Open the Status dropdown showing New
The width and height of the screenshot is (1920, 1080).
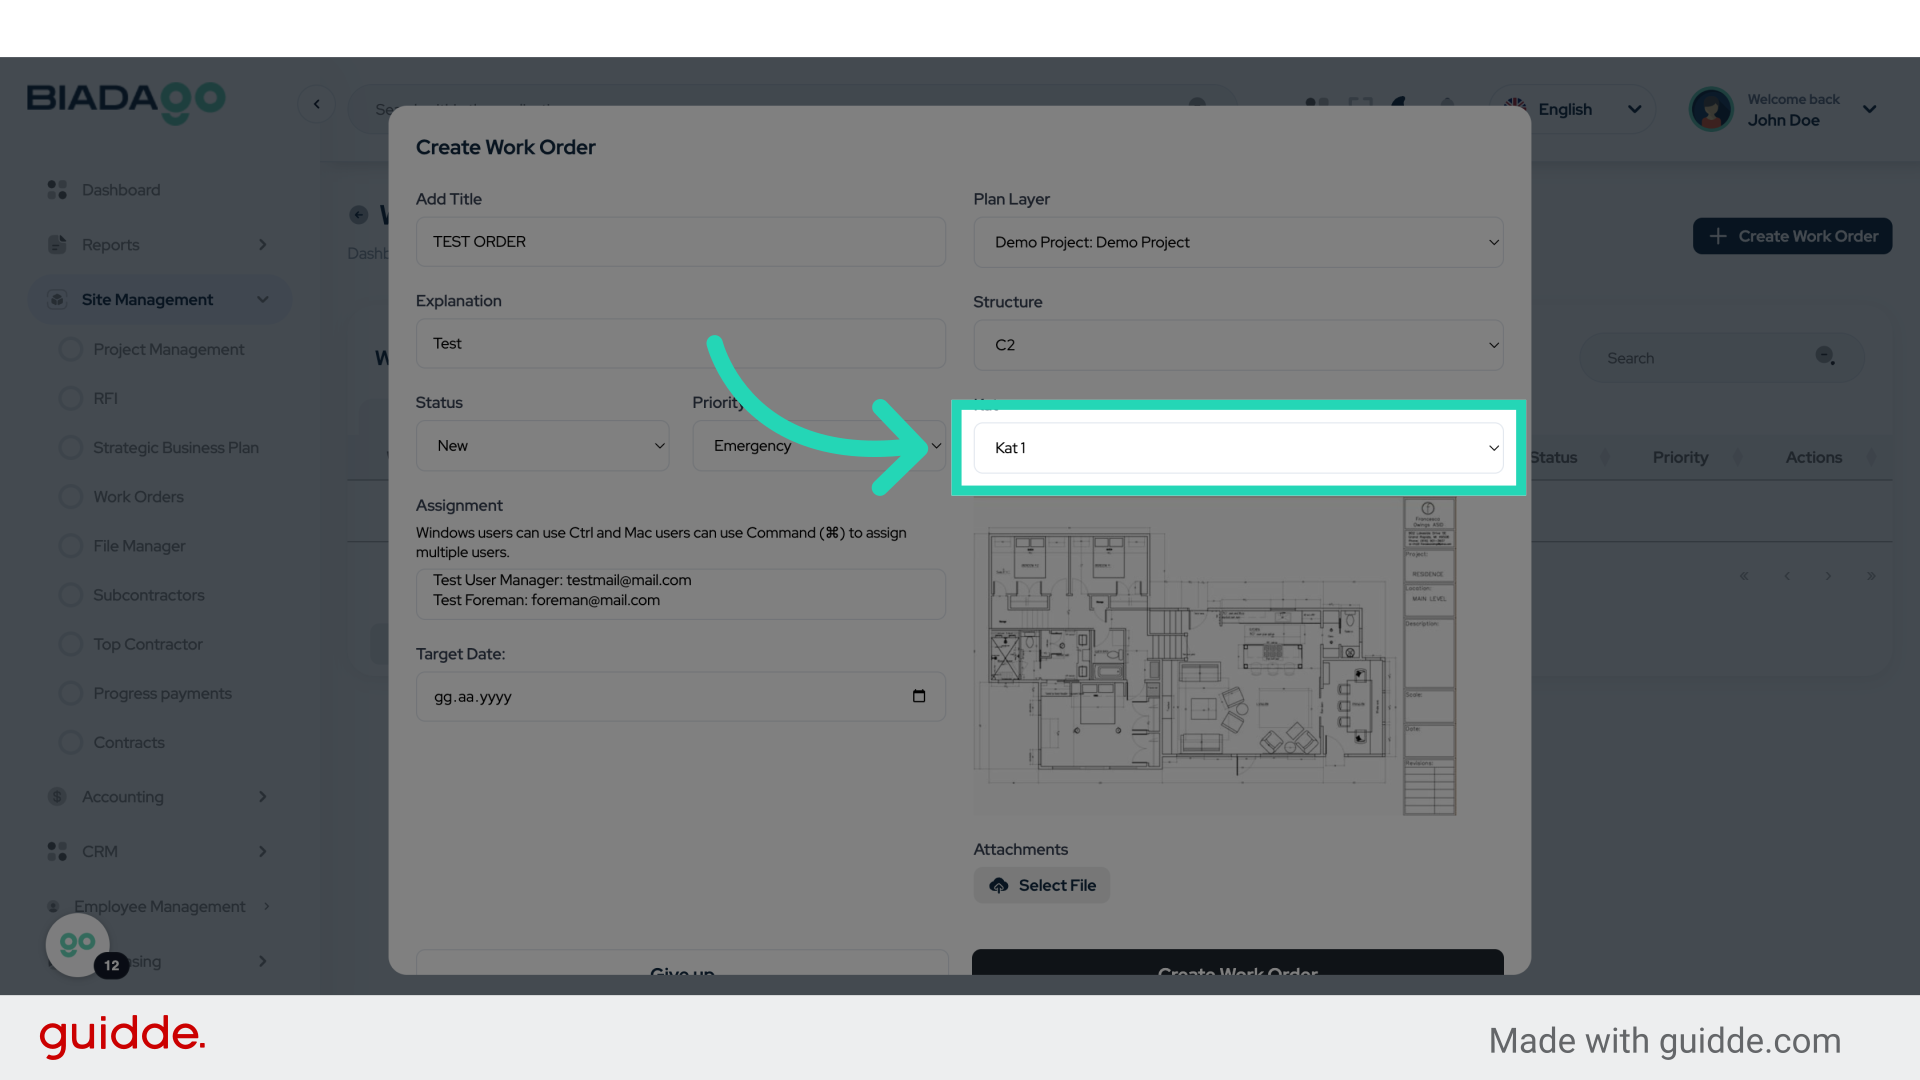point(542,446)
